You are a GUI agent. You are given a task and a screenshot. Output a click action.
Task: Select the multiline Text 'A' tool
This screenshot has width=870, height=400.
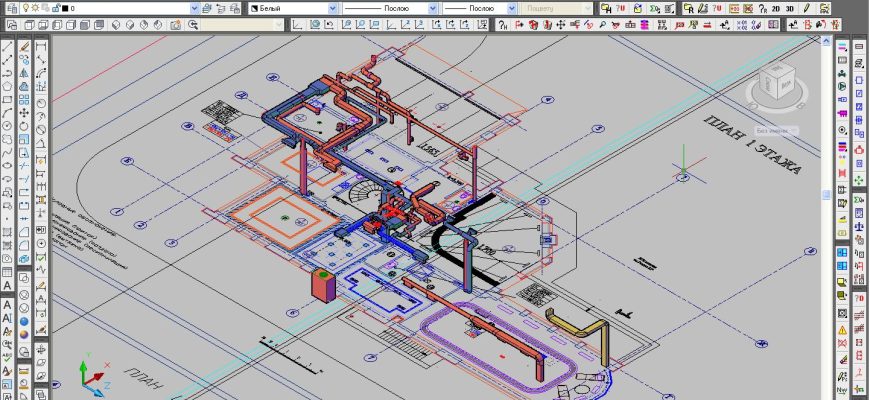click(x=8, y=286)
